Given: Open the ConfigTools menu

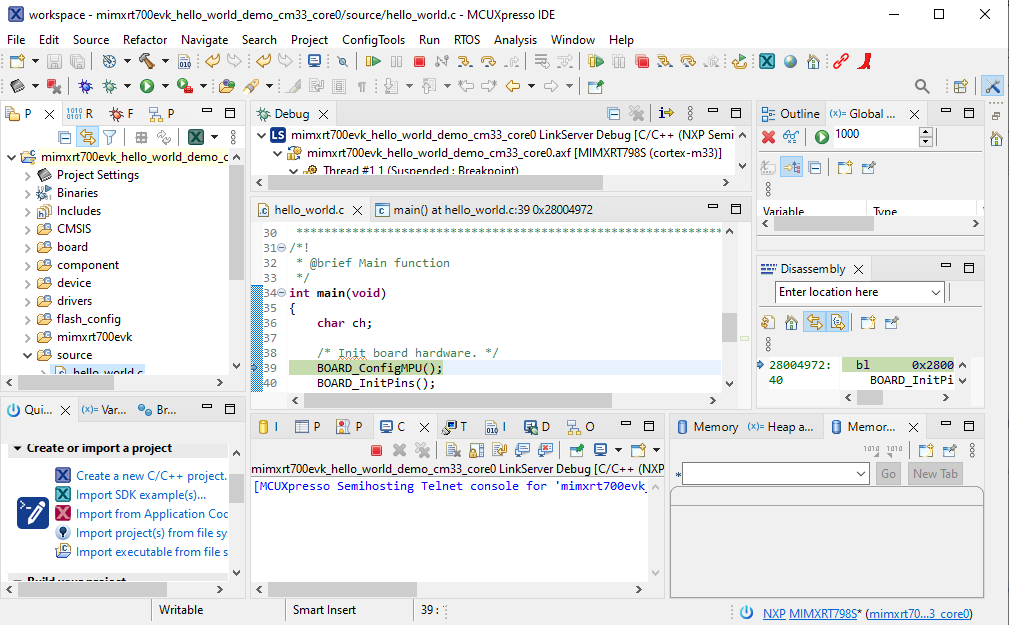Looking at the screenshot, I should (x=373, y=39).
